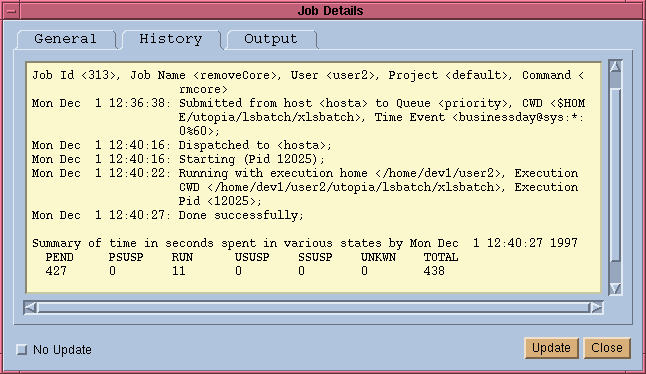Screen dimensions: 646x374
Task: Click the TOTAL value 438 in summary
Action: (x=434, y=271)
